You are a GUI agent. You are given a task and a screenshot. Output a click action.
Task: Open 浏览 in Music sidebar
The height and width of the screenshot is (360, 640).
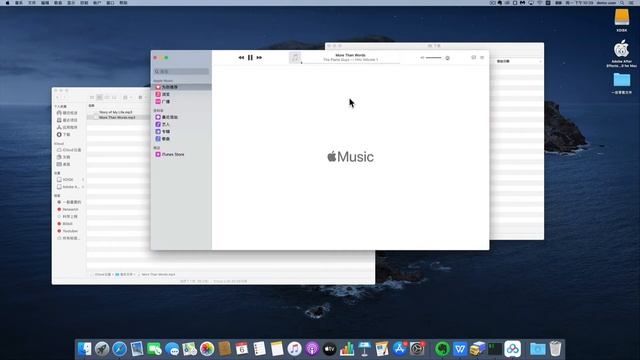pos(182,94)
